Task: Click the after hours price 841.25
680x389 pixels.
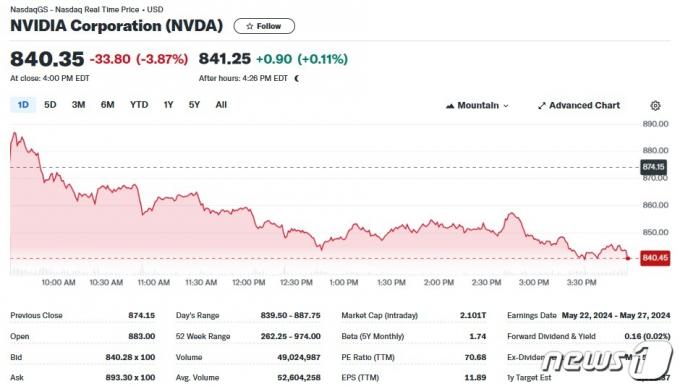Action: [225, 59]
